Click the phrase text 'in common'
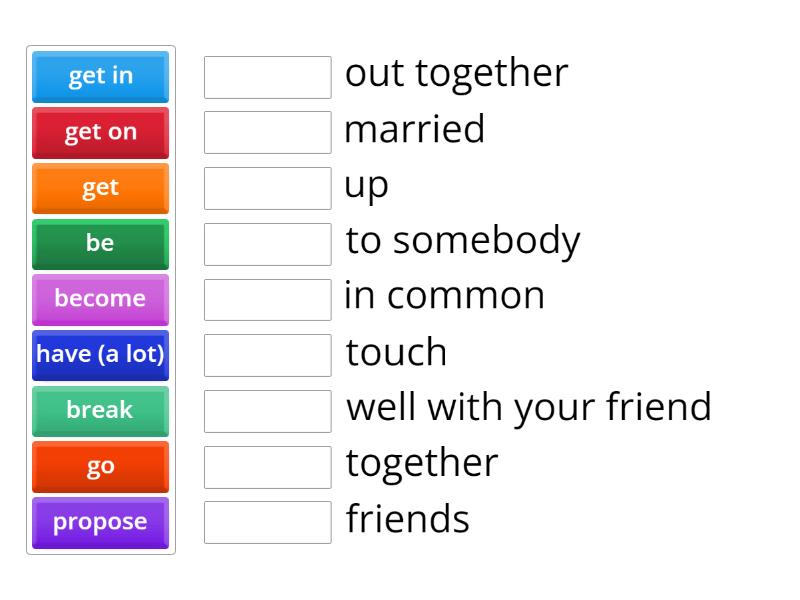800x600 pixels. tap(444, 296)
